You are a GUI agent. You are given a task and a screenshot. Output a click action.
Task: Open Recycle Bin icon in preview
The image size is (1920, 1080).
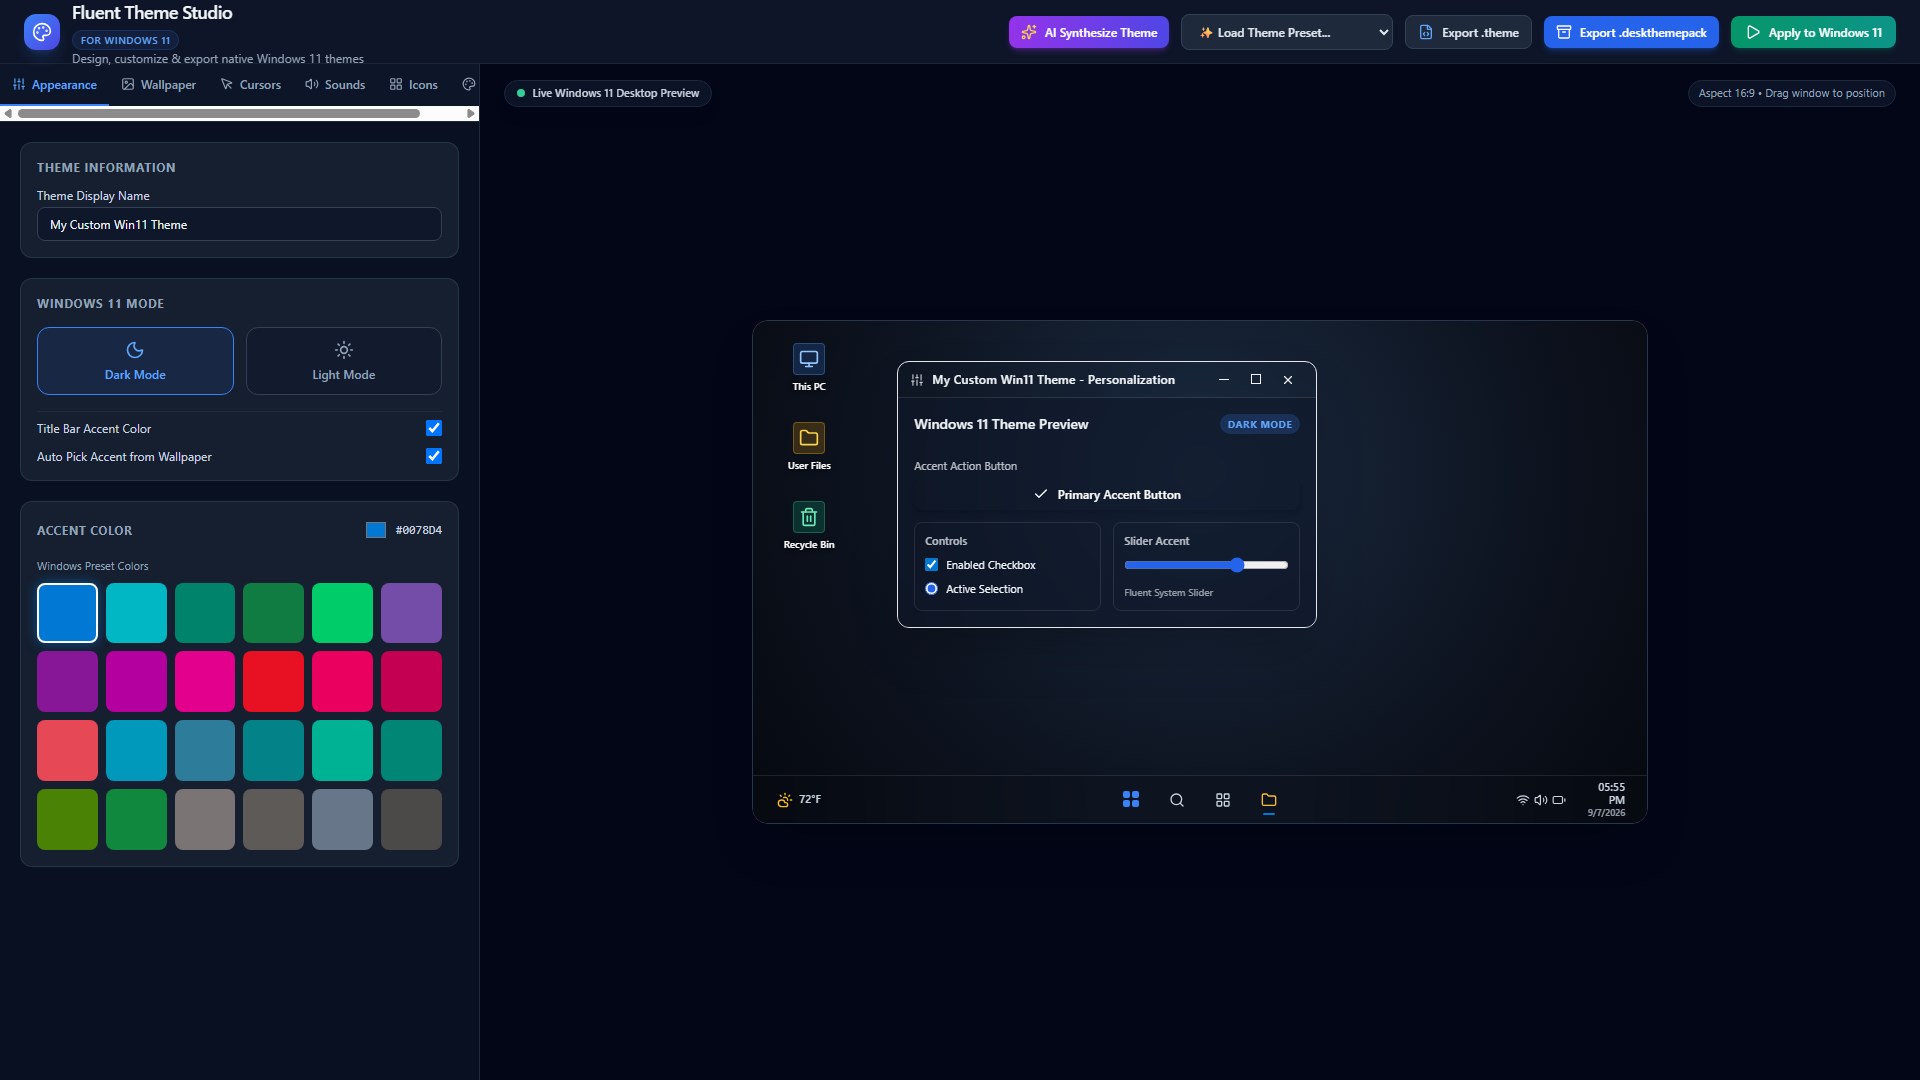[808, 526]
